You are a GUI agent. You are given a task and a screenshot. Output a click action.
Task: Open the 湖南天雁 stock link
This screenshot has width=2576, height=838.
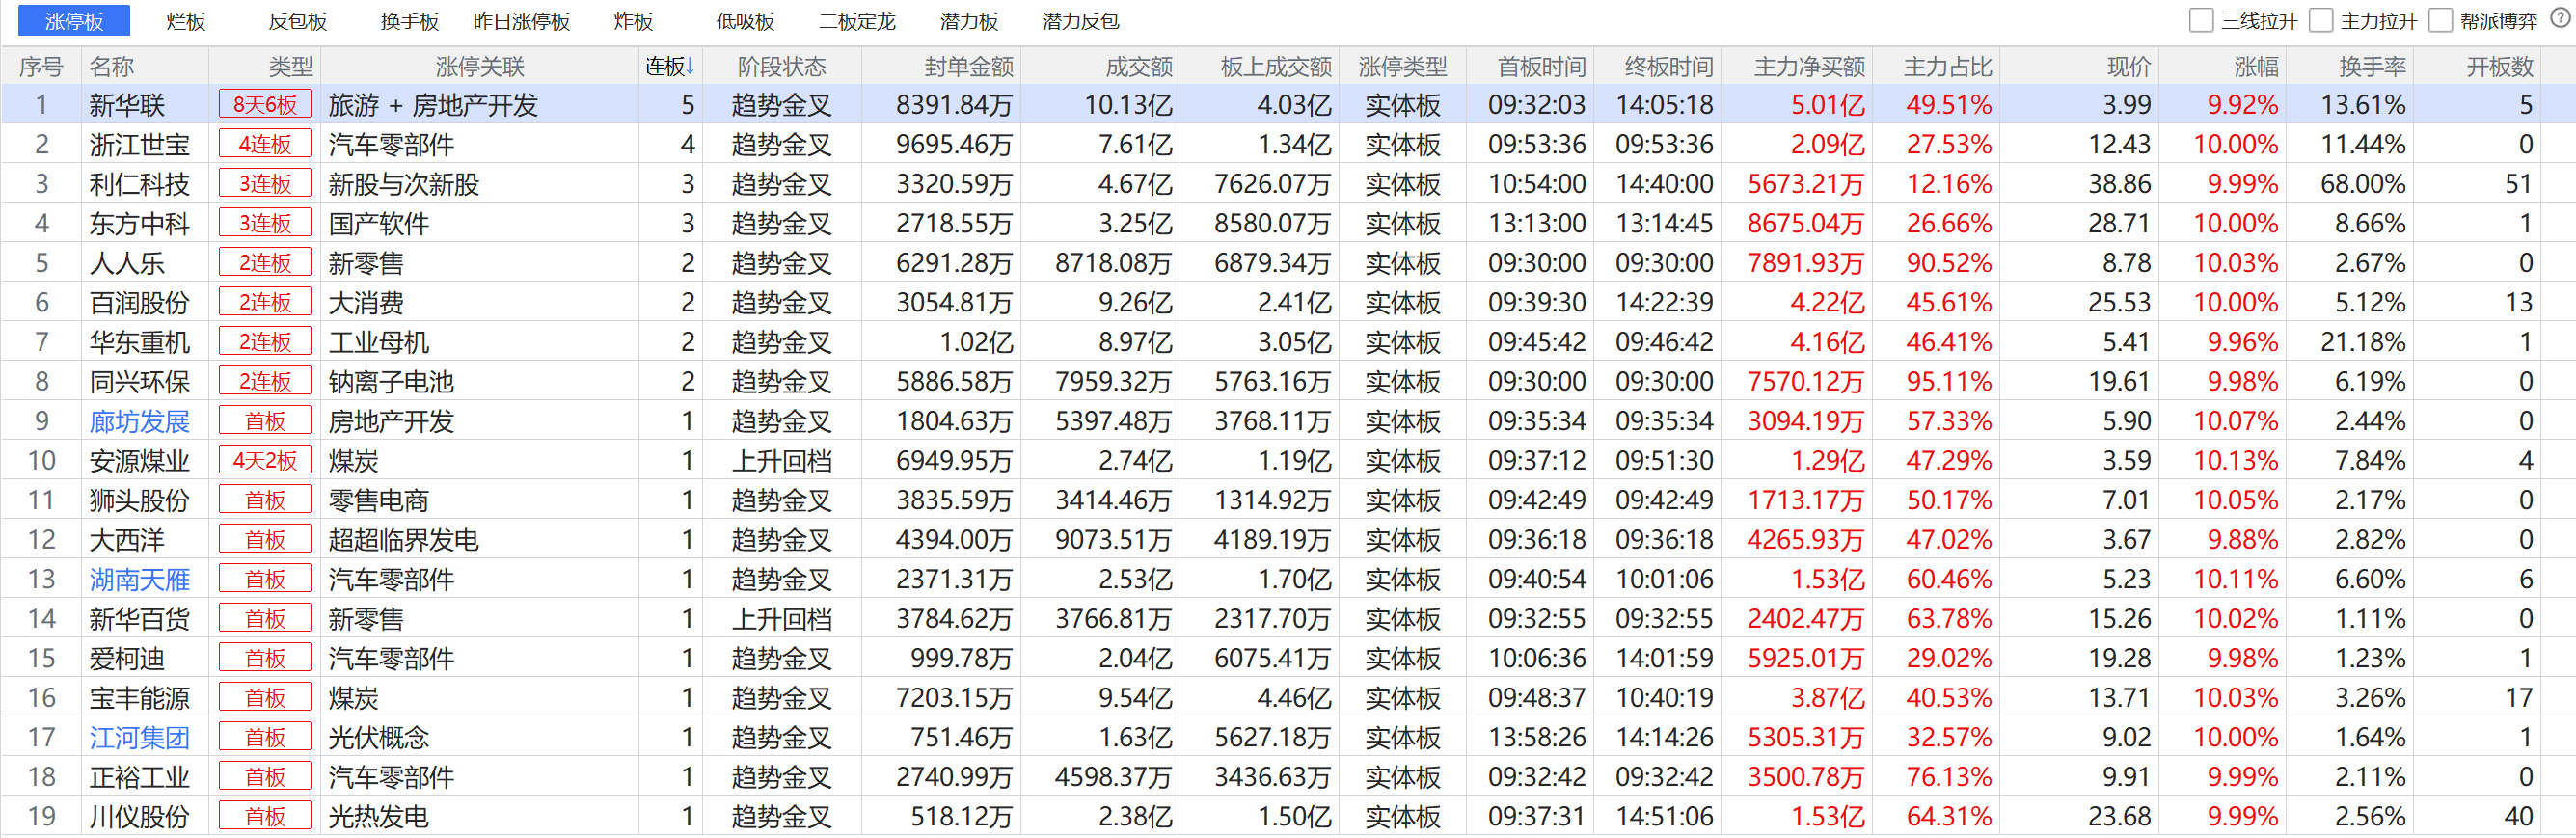139,580
